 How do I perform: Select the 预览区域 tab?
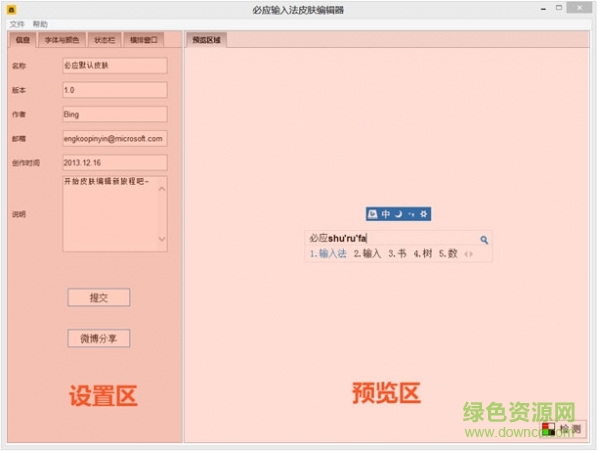coord(206,40)
